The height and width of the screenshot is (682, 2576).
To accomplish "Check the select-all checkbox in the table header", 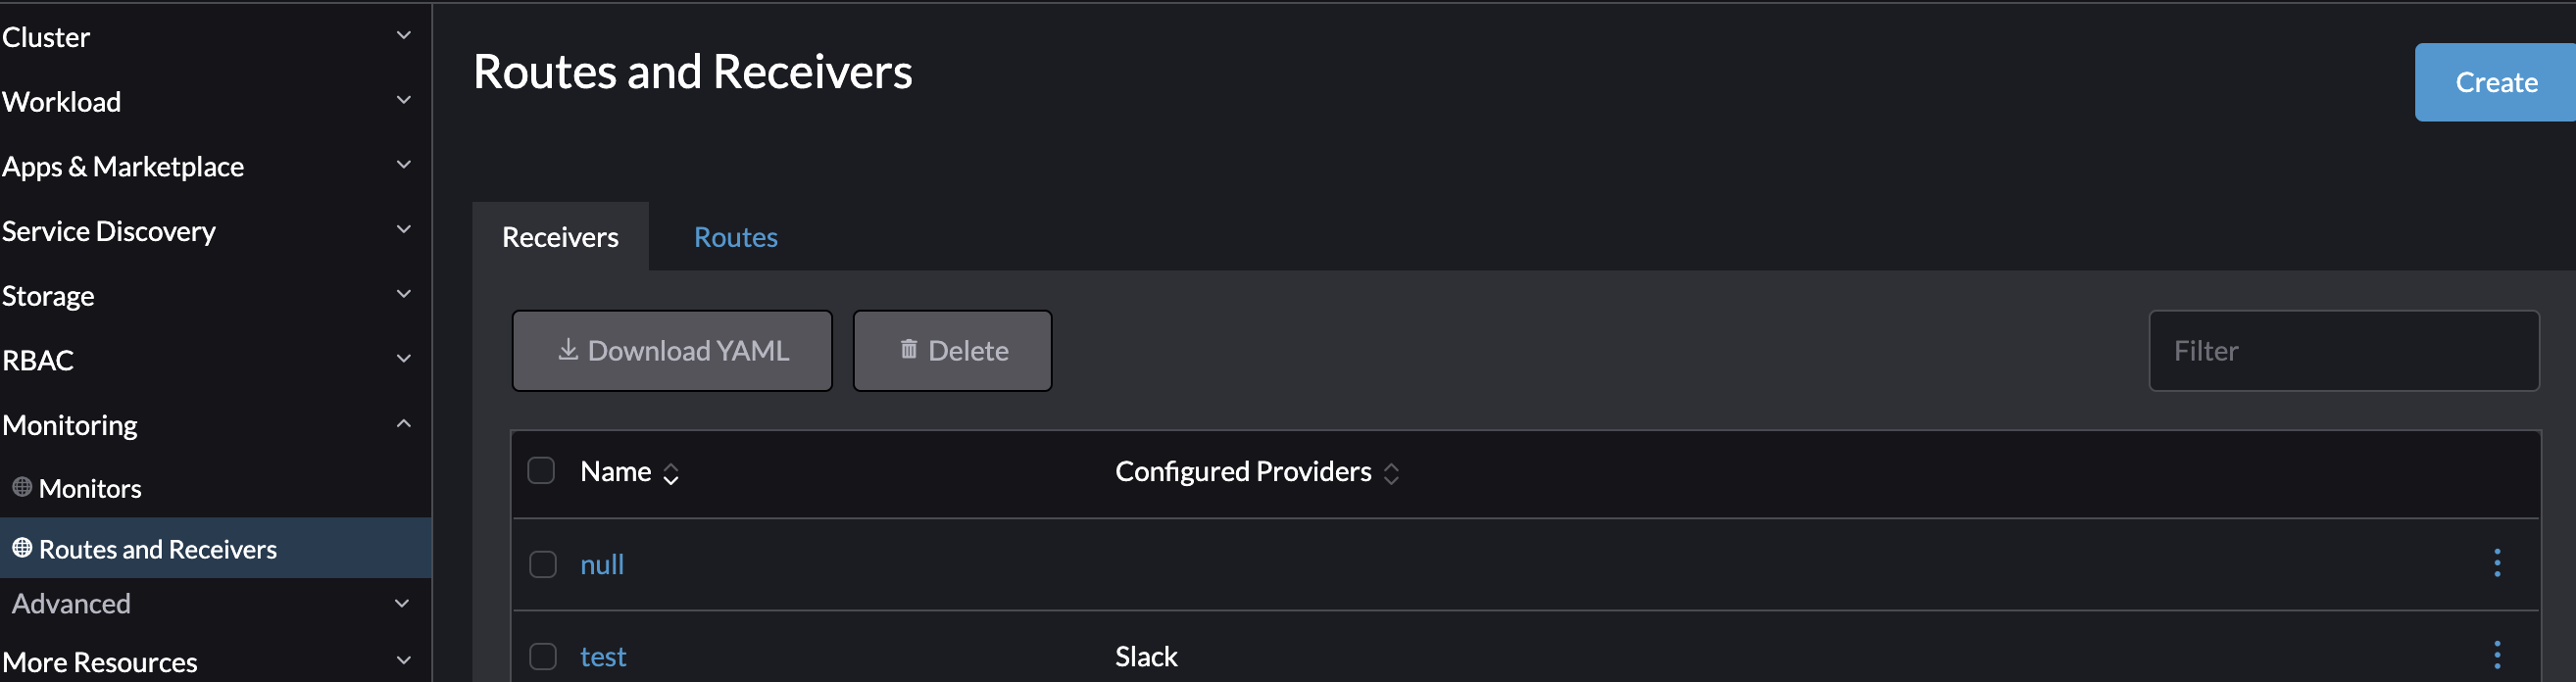I will pyautogui.click(x=541, y=469).
